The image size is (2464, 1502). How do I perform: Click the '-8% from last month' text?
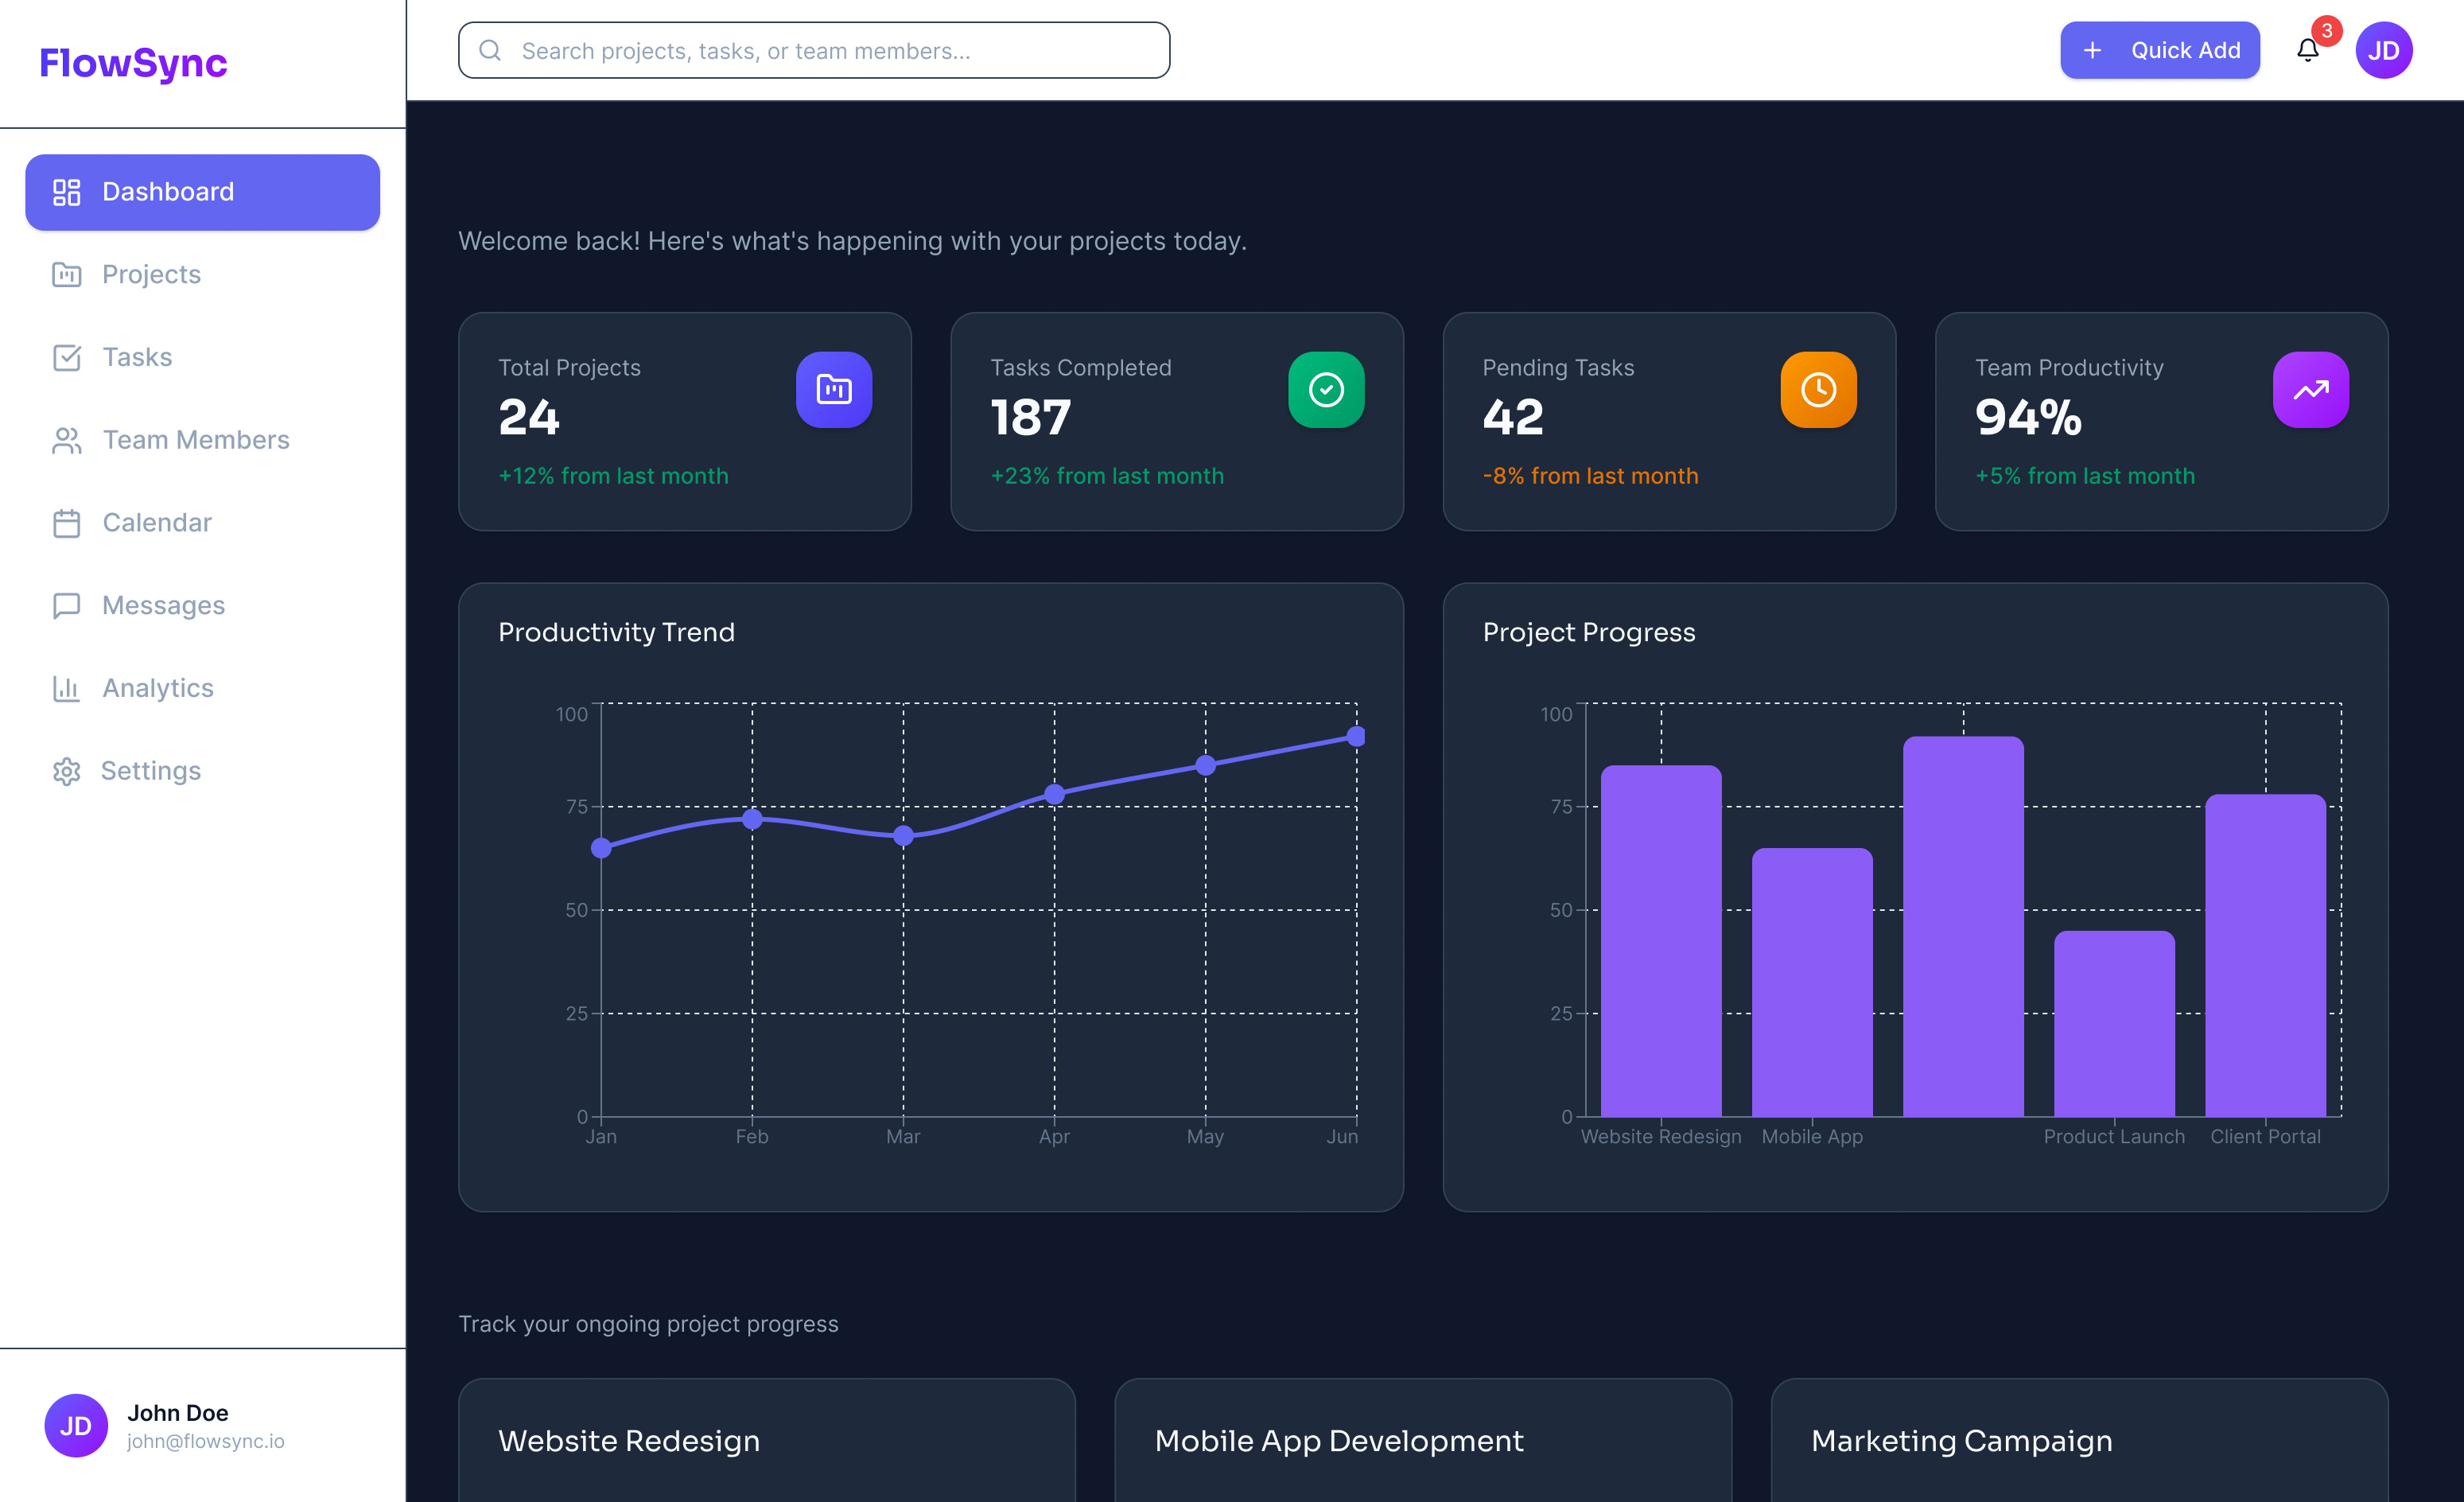(x=1590, y=476)
